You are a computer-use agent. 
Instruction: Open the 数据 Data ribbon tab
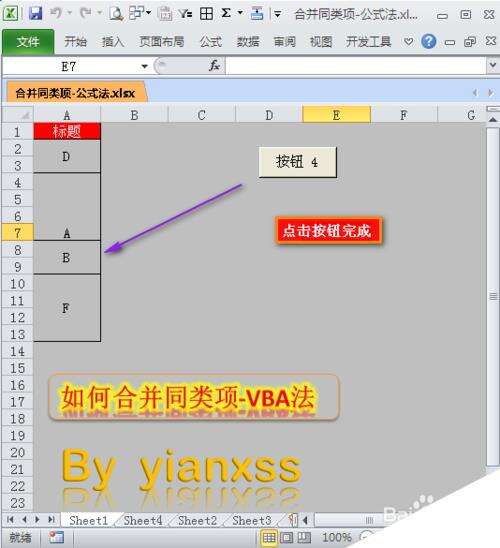tap(248, 42)
